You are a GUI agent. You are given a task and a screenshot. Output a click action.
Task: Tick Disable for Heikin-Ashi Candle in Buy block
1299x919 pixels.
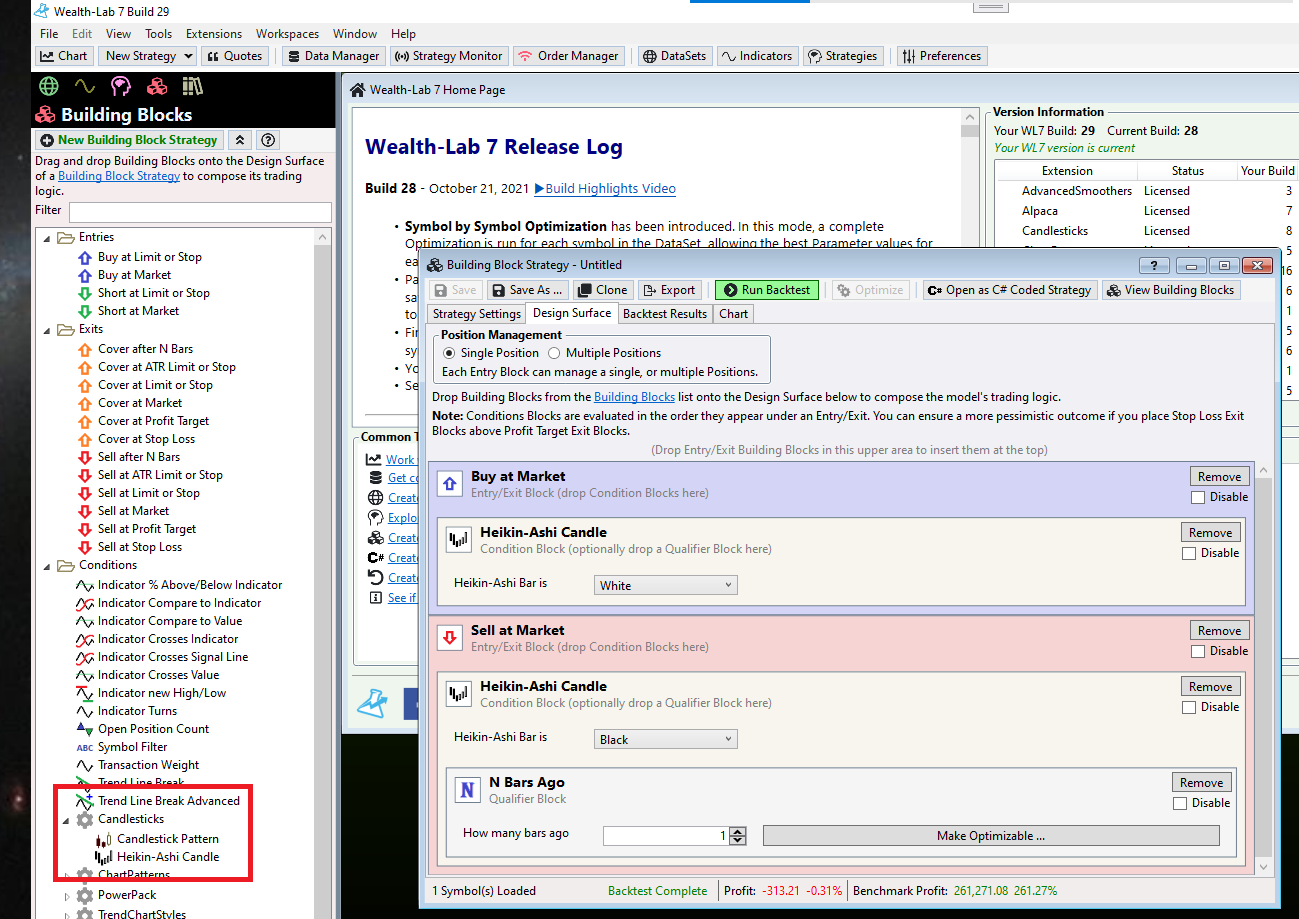(x=1189, y=553)
